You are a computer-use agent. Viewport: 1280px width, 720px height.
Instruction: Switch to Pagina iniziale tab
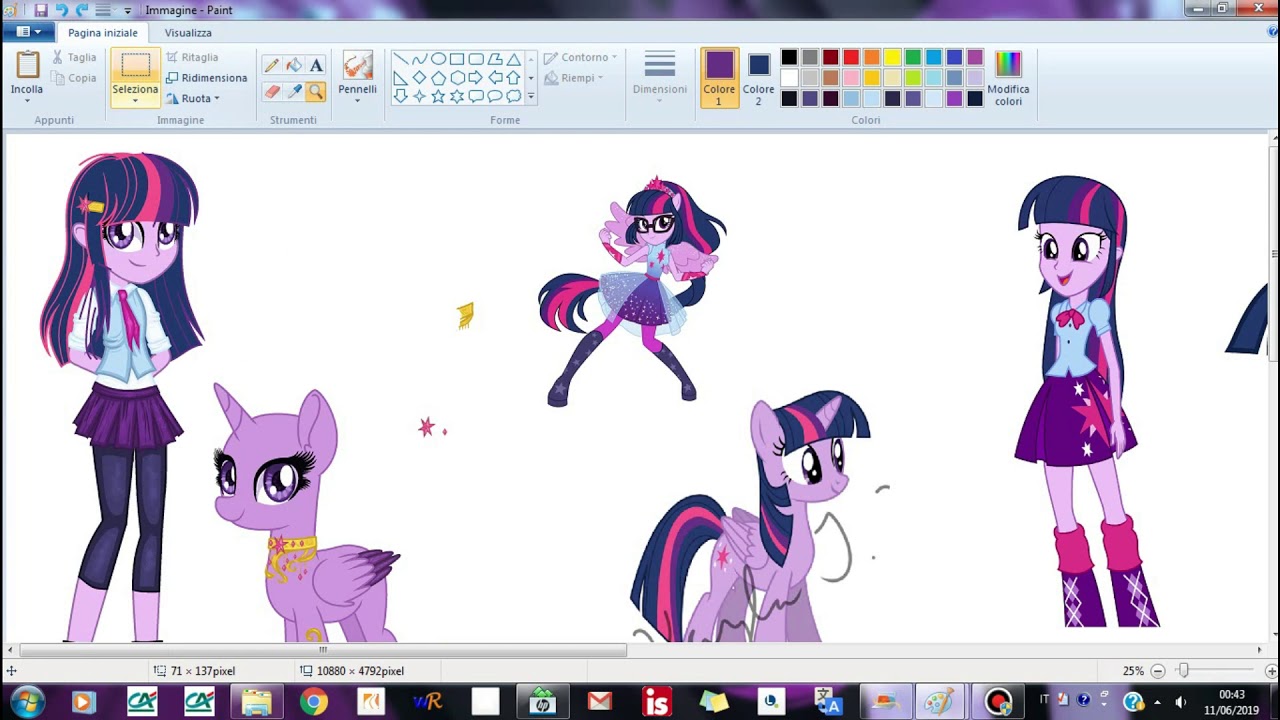[103, 33]
